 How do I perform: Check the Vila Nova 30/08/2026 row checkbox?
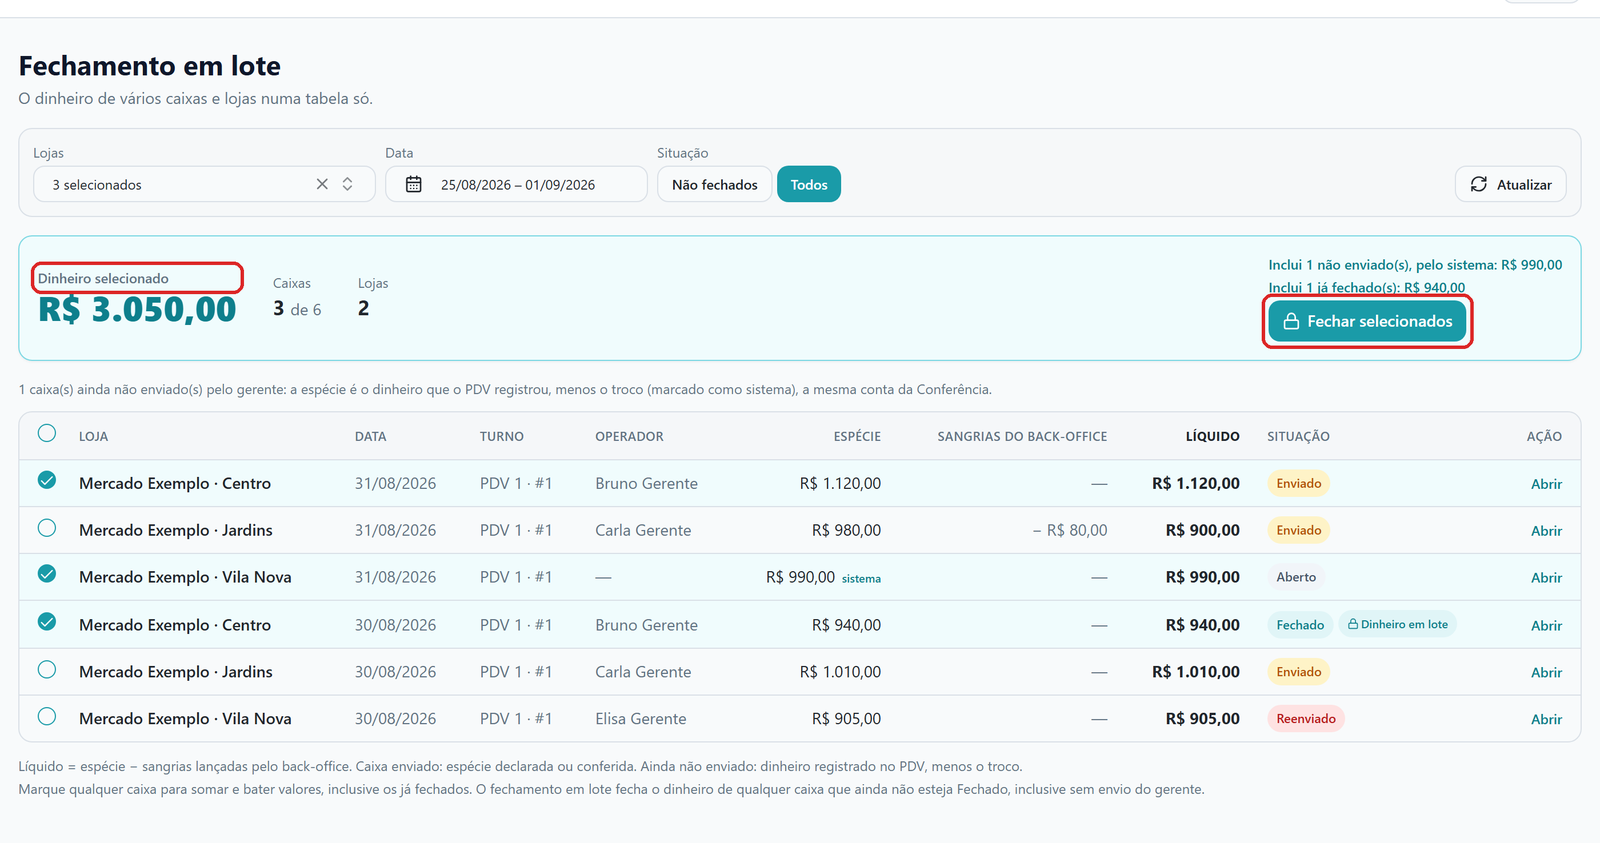click(47, 716)
